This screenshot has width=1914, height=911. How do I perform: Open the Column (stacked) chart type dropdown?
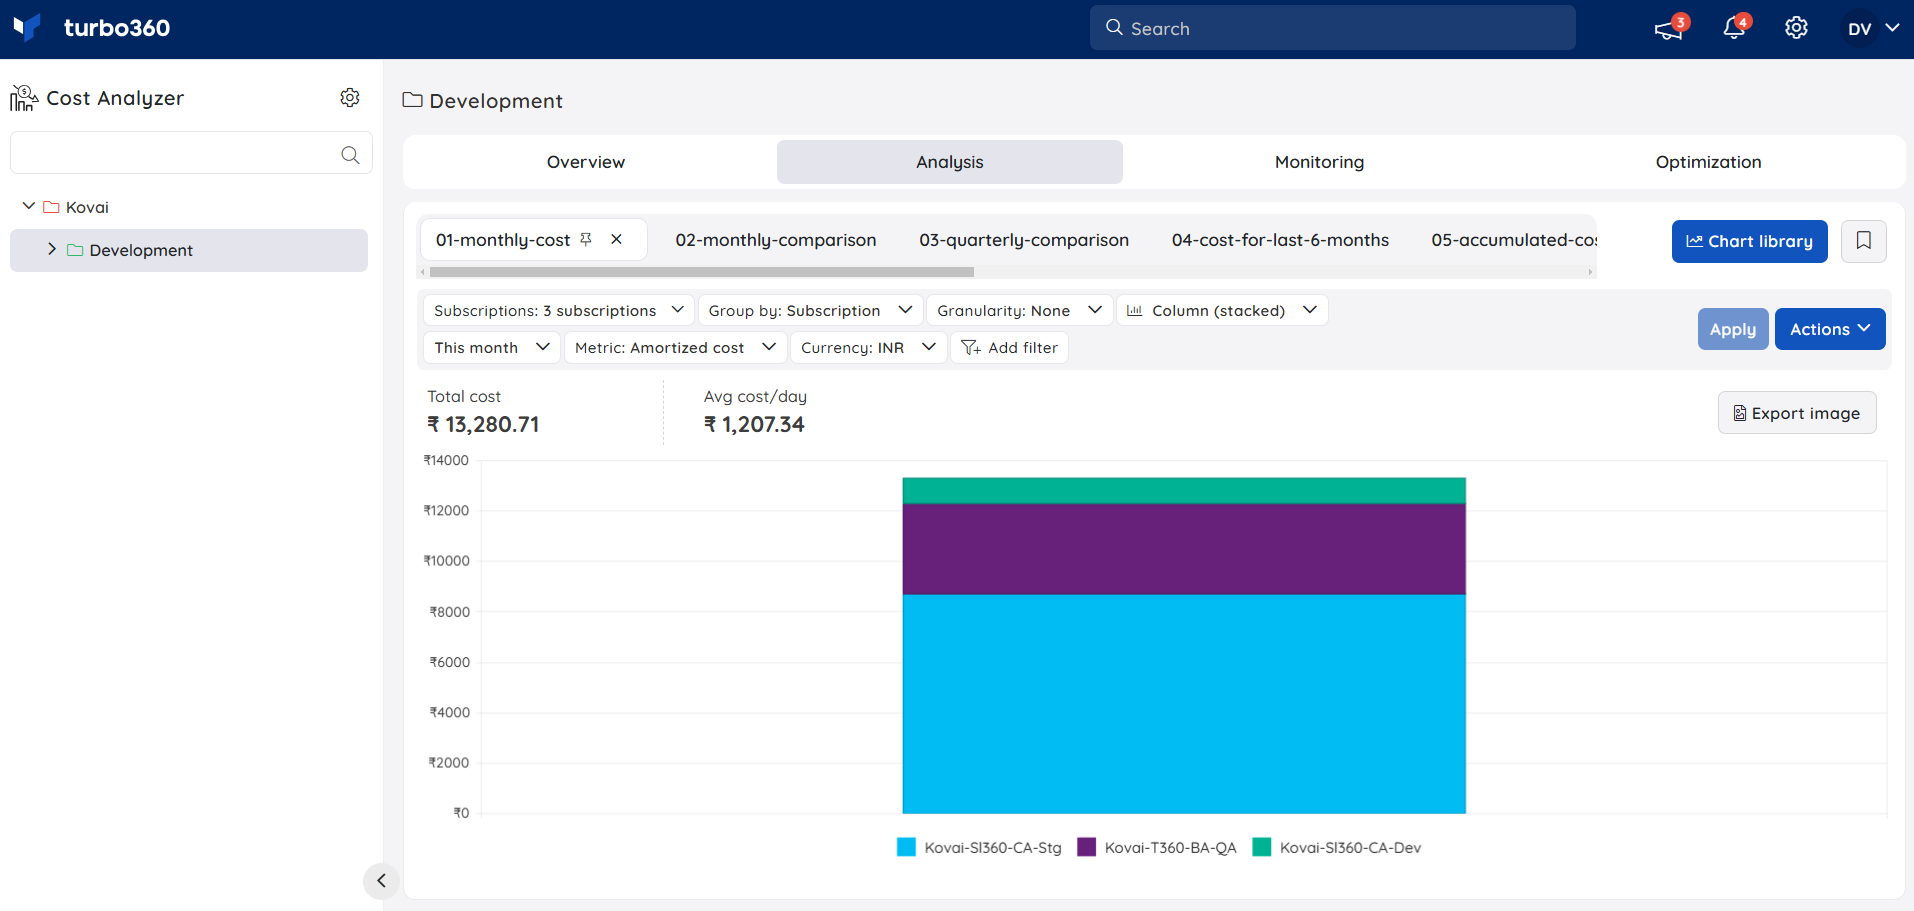pyautogui.click(x=1222, y=310)
